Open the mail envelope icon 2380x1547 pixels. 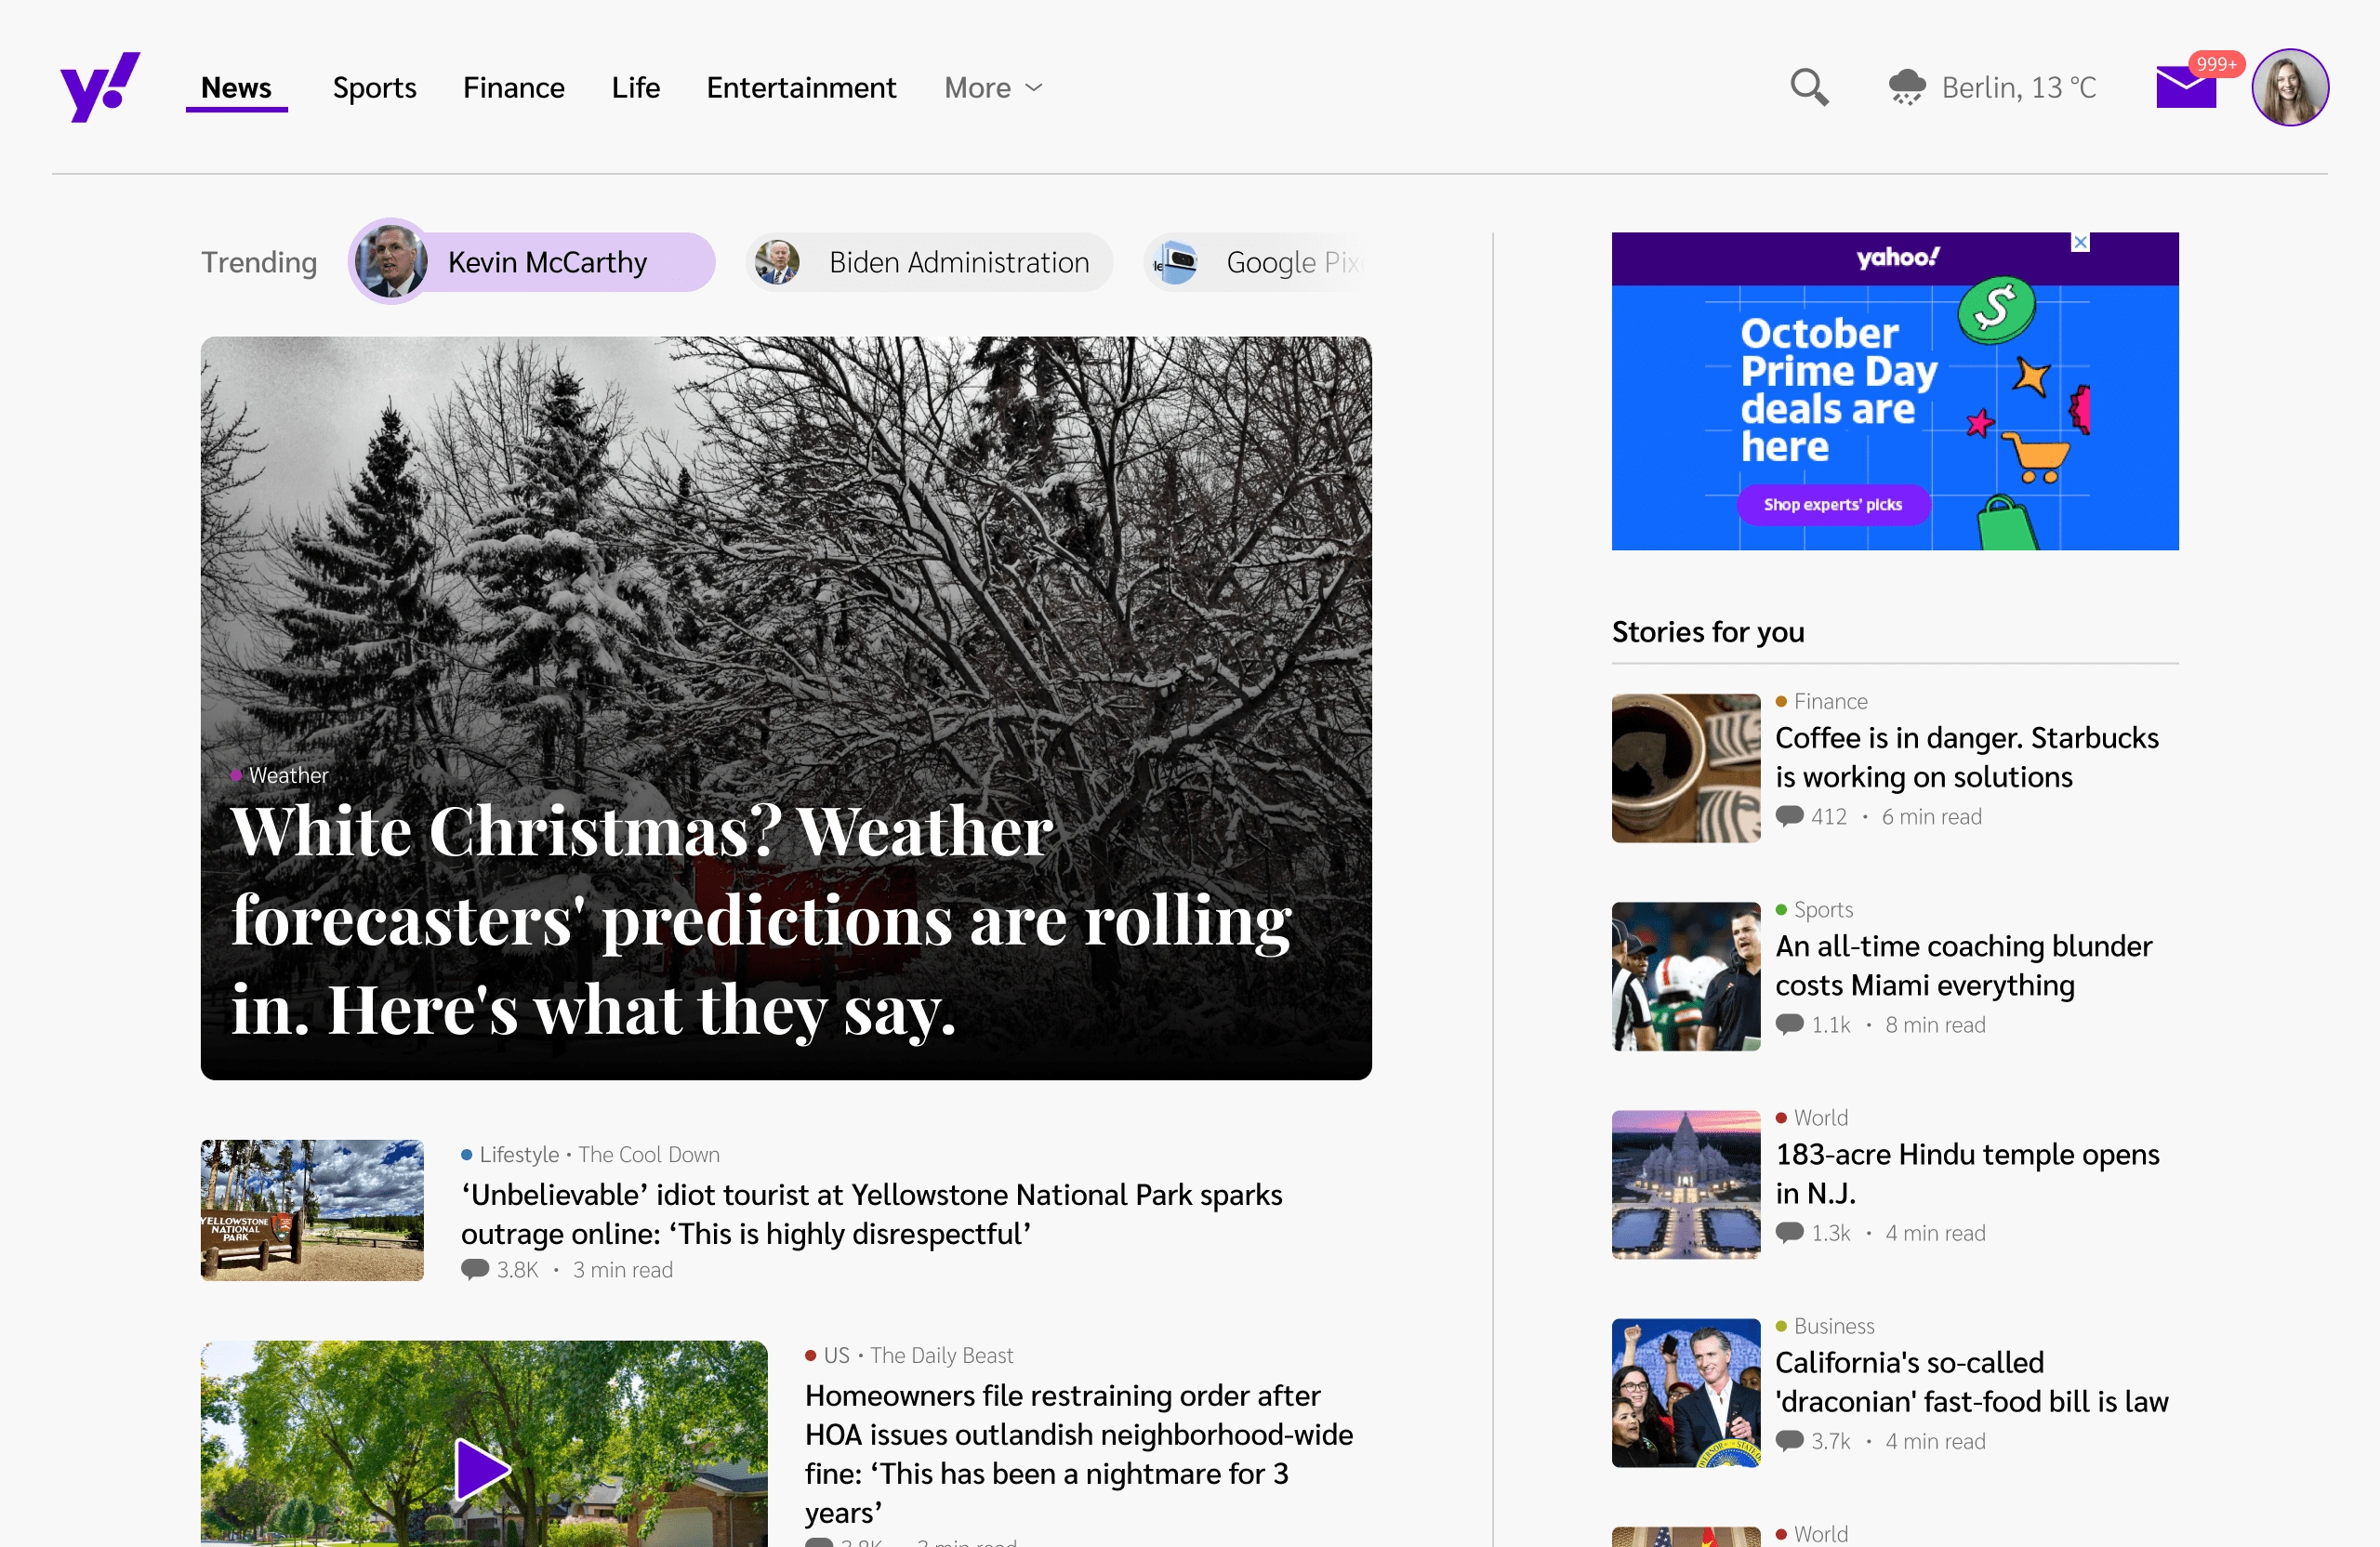coord(2186,88)
